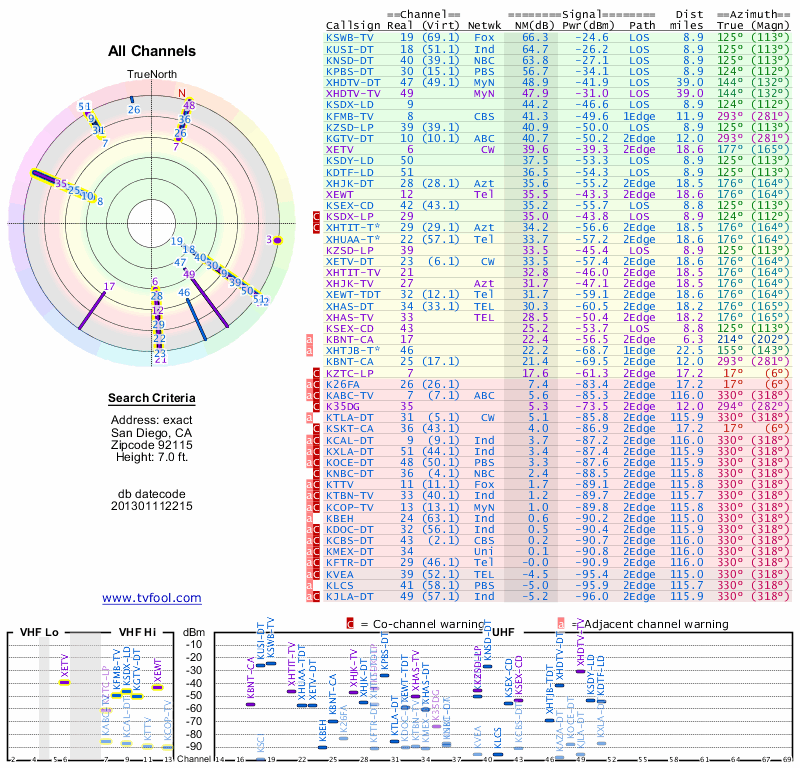Click the Path column header
This screenshot has height=768, width=800.
642,26
